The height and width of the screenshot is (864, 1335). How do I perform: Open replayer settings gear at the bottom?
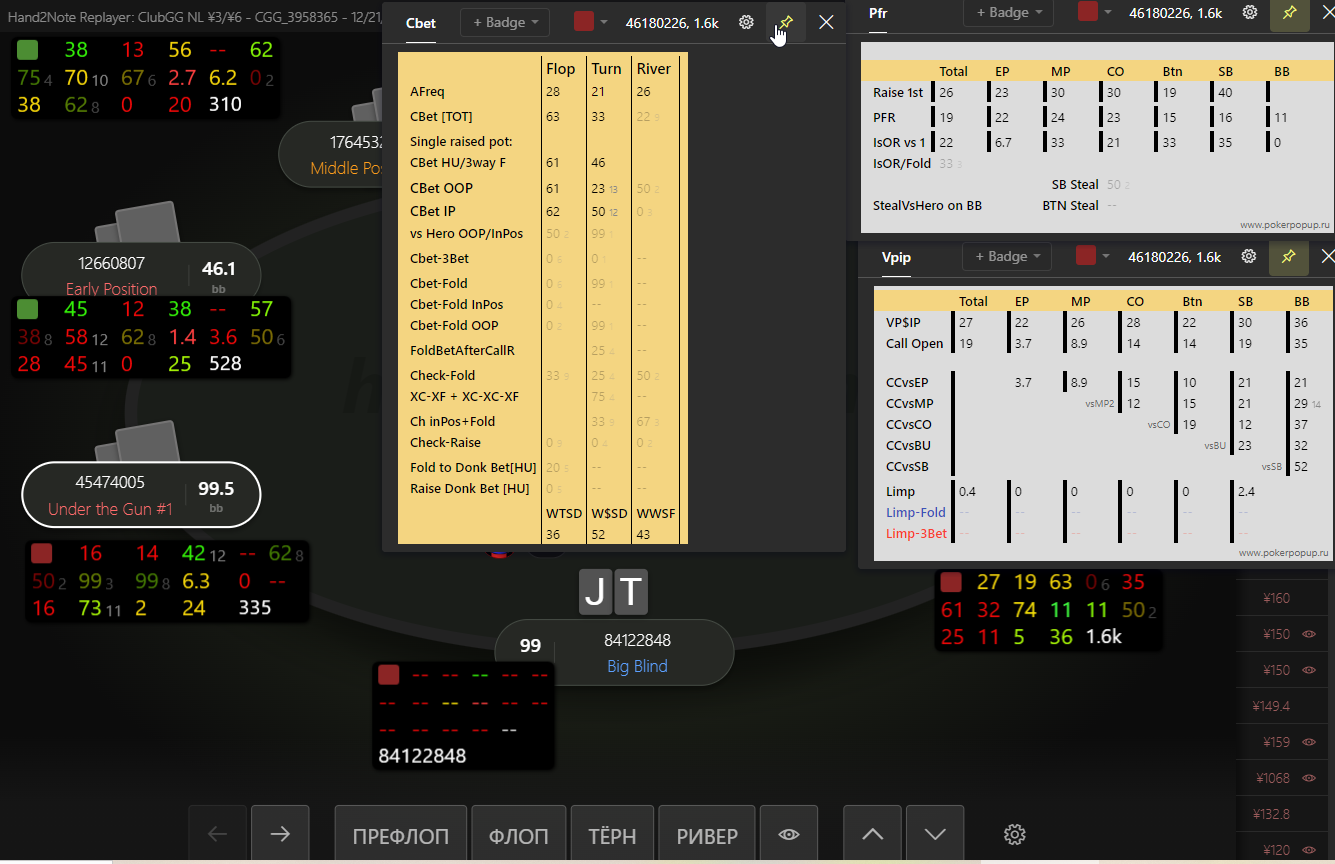[1015, 834]
